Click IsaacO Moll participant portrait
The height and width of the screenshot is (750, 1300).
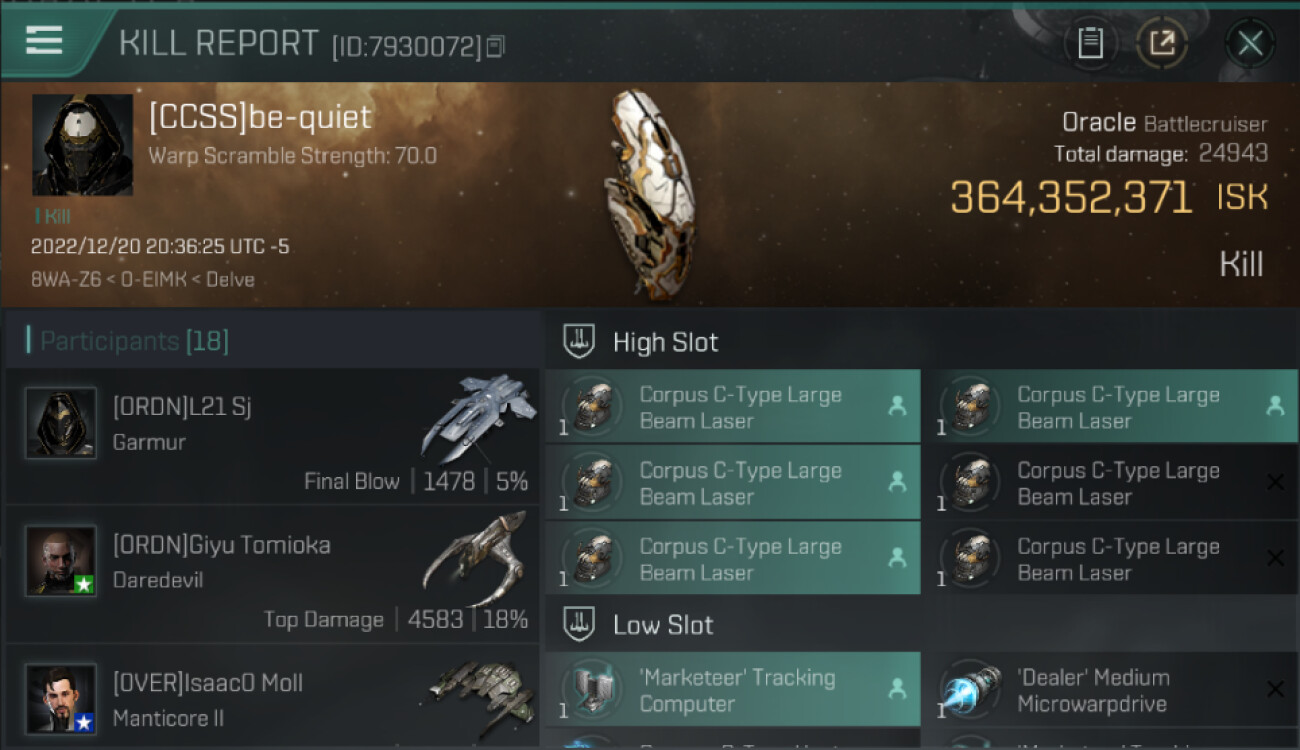(61, 699)
